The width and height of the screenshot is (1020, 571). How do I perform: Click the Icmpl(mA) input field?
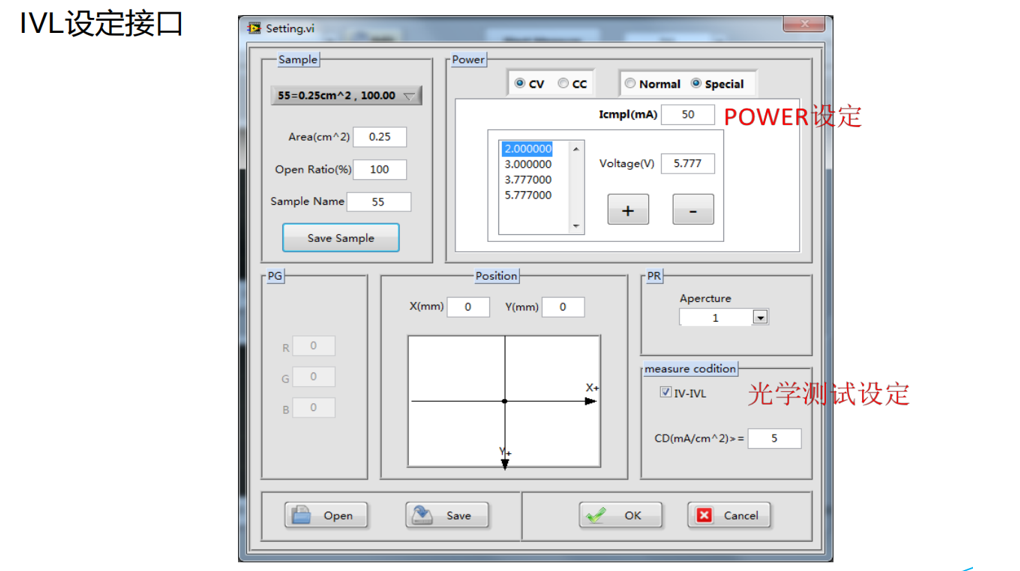[x=687, y=114]
